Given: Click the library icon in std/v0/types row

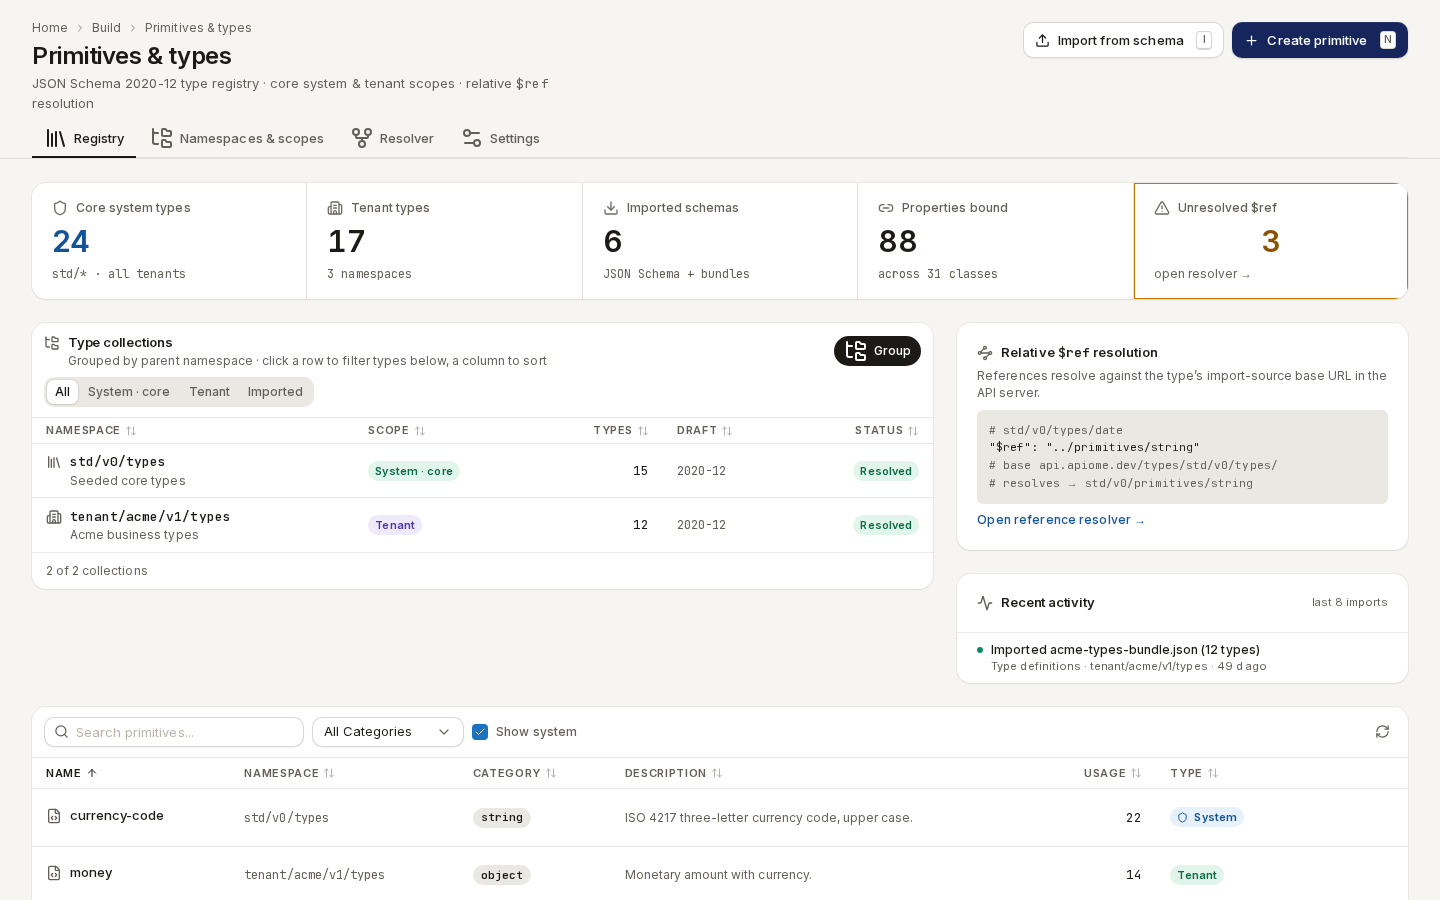Looking at the screenshot, I should pyautogui.click(x=54, y=462).
